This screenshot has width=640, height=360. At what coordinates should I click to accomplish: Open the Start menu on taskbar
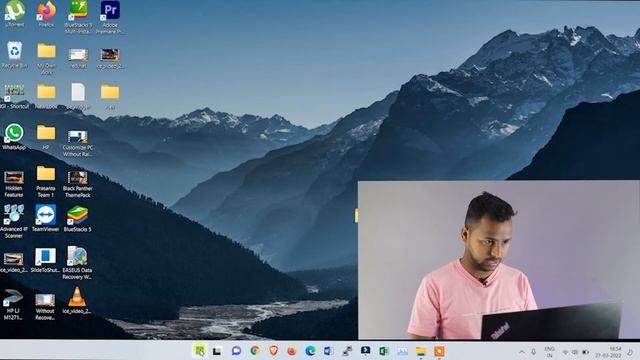click(x=200, y=351)
